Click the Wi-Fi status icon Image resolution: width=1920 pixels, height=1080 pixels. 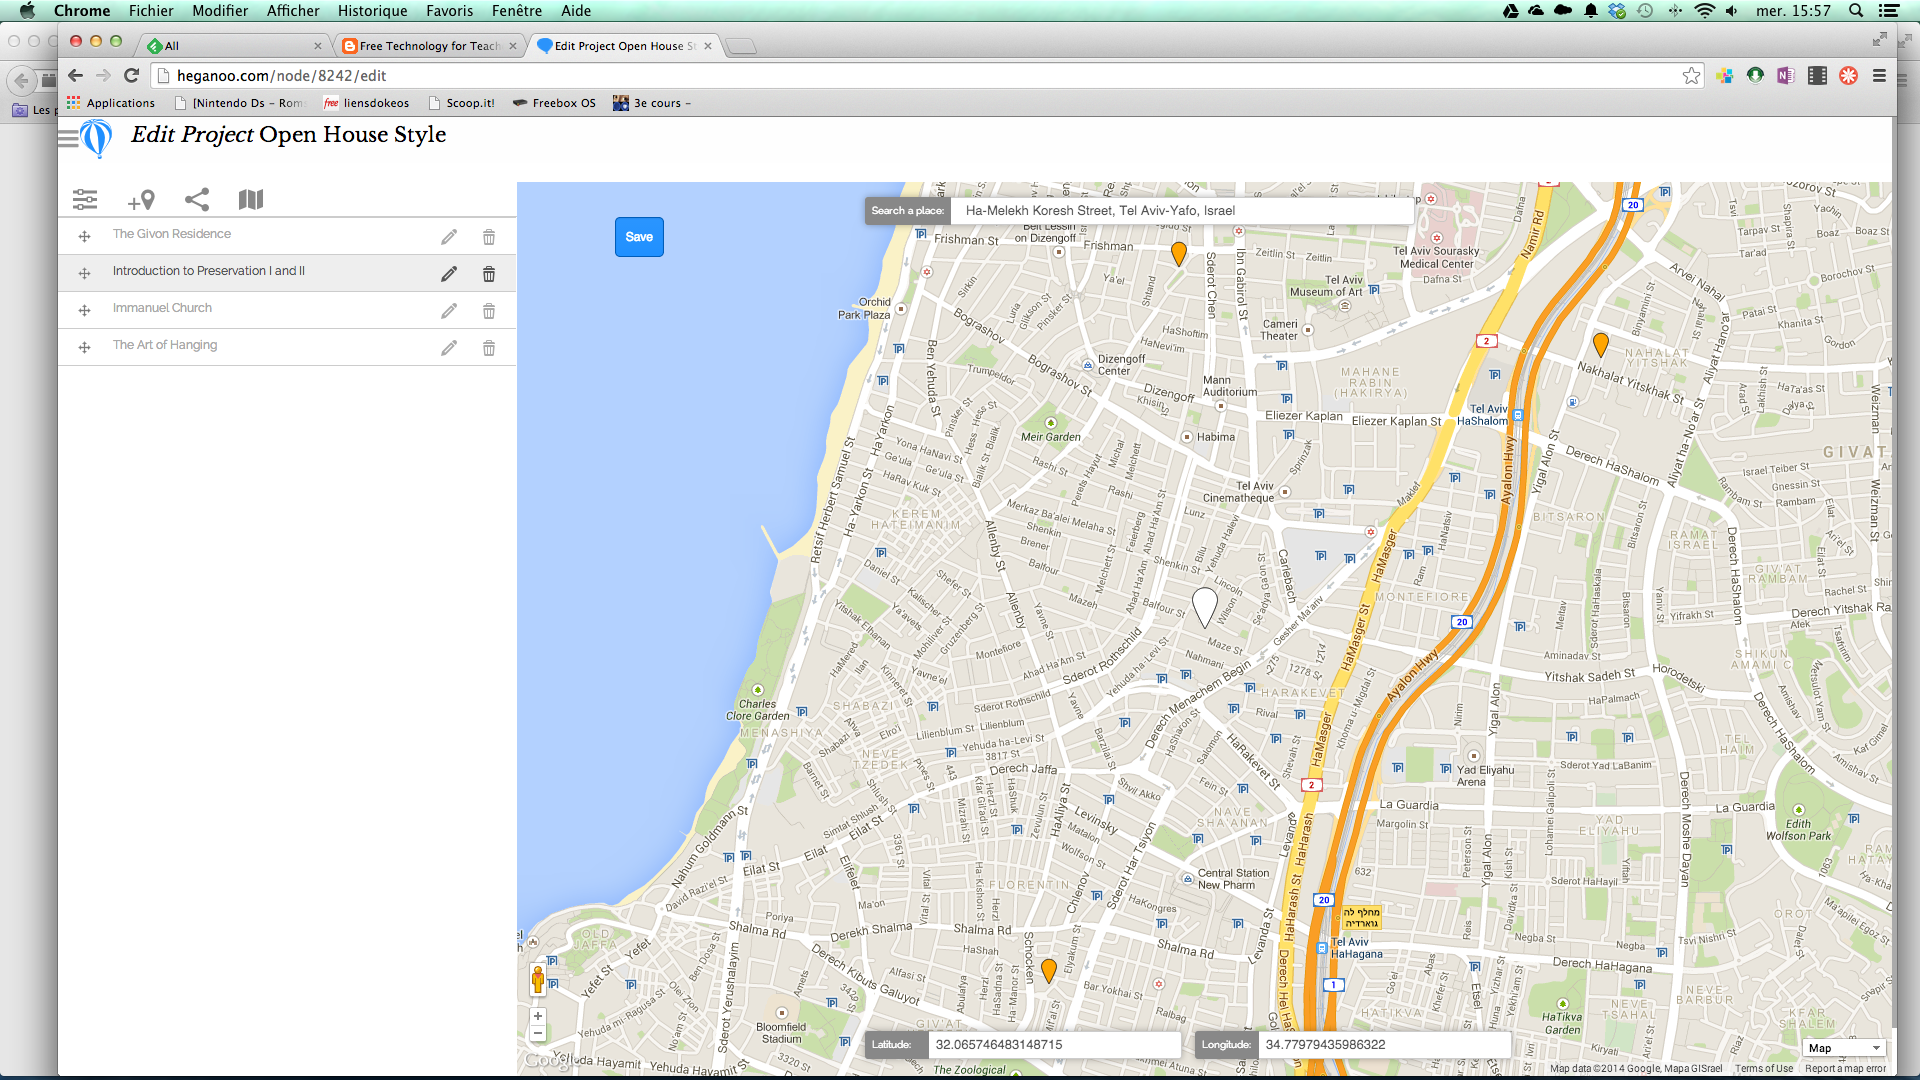1705,11
